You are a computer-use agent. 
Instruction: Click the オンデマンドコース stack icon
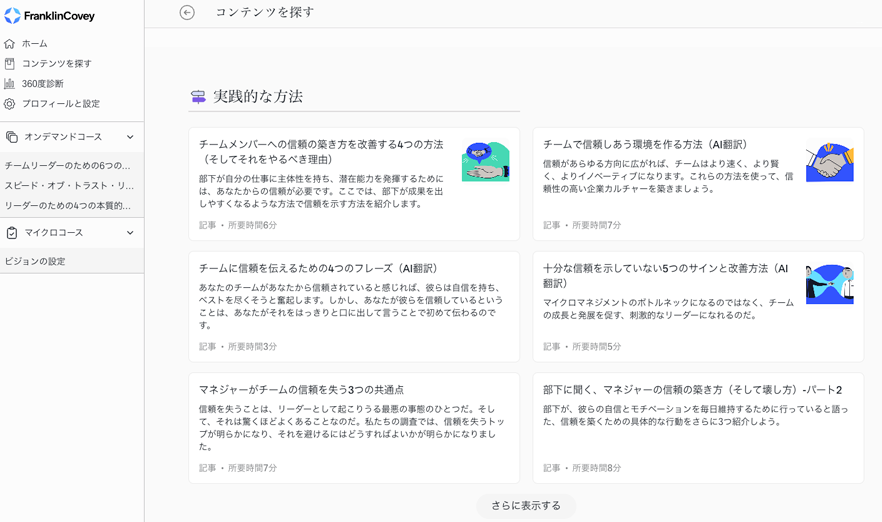click(12, 137)
